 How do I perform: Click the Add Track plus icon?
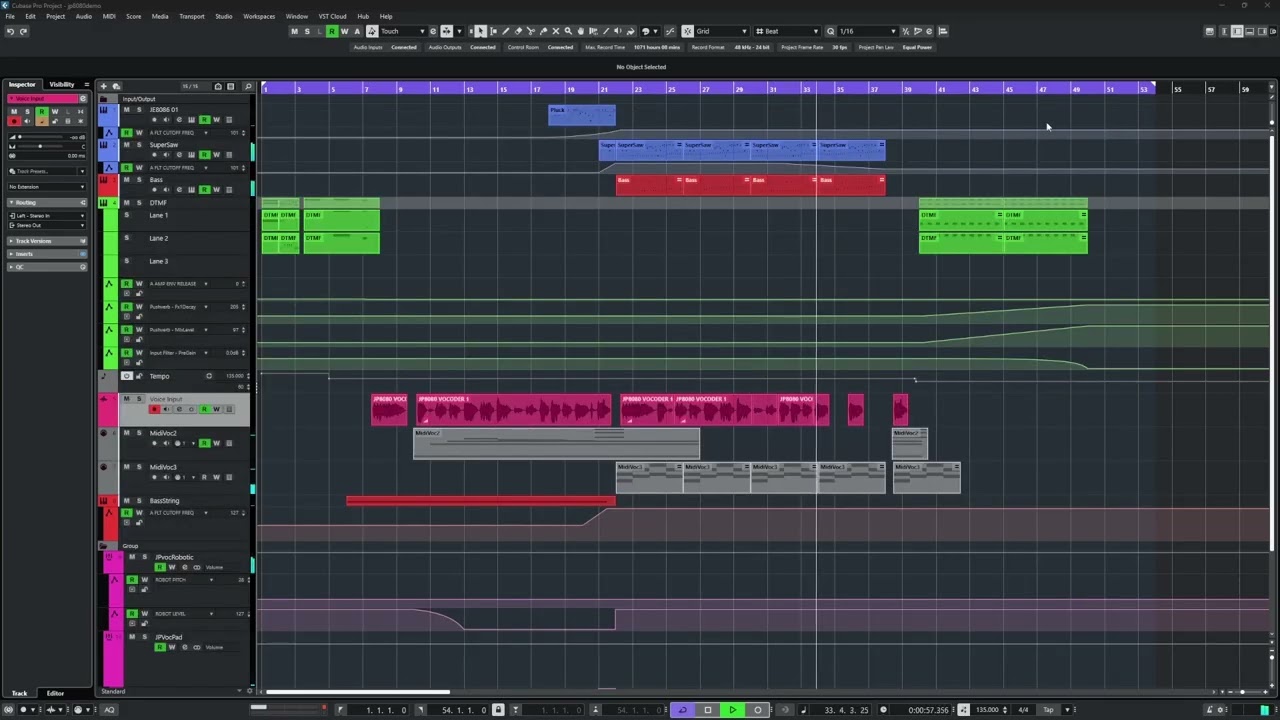pos(104,86)
